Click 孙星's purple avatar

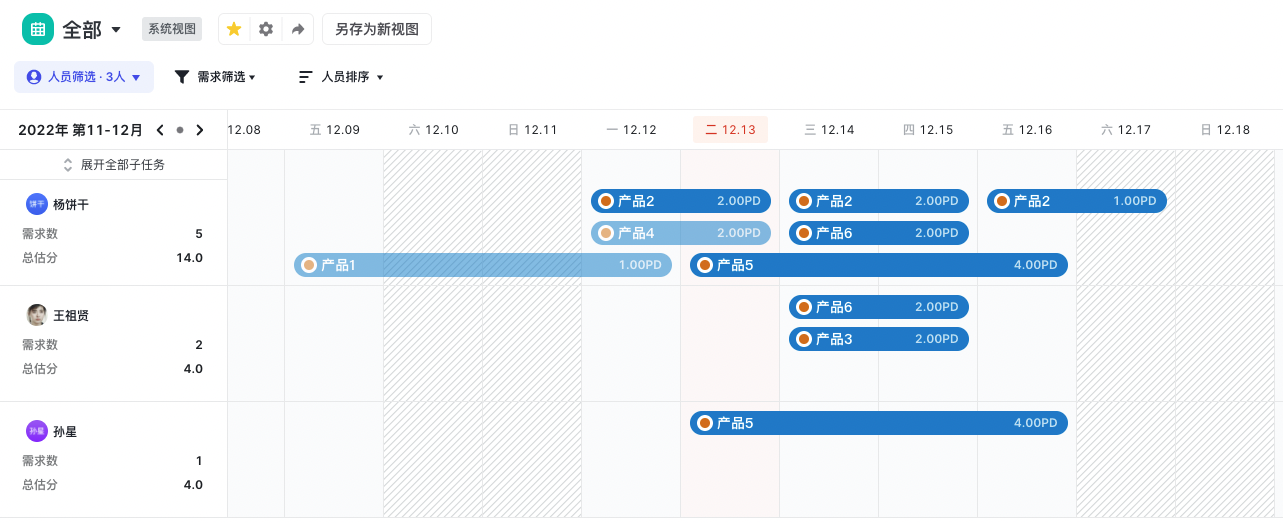click(x=37, y=431)
